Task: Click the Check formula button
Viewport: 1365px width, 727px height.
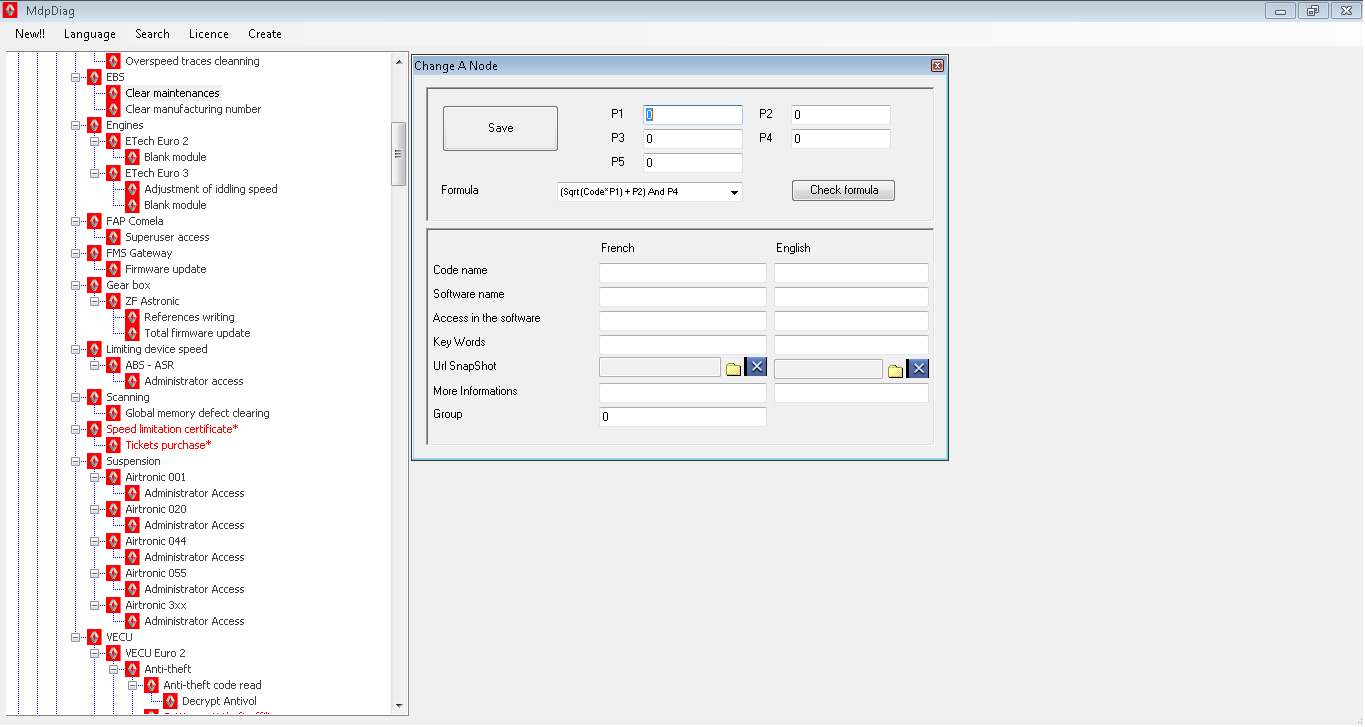Action: pos(843,190)
